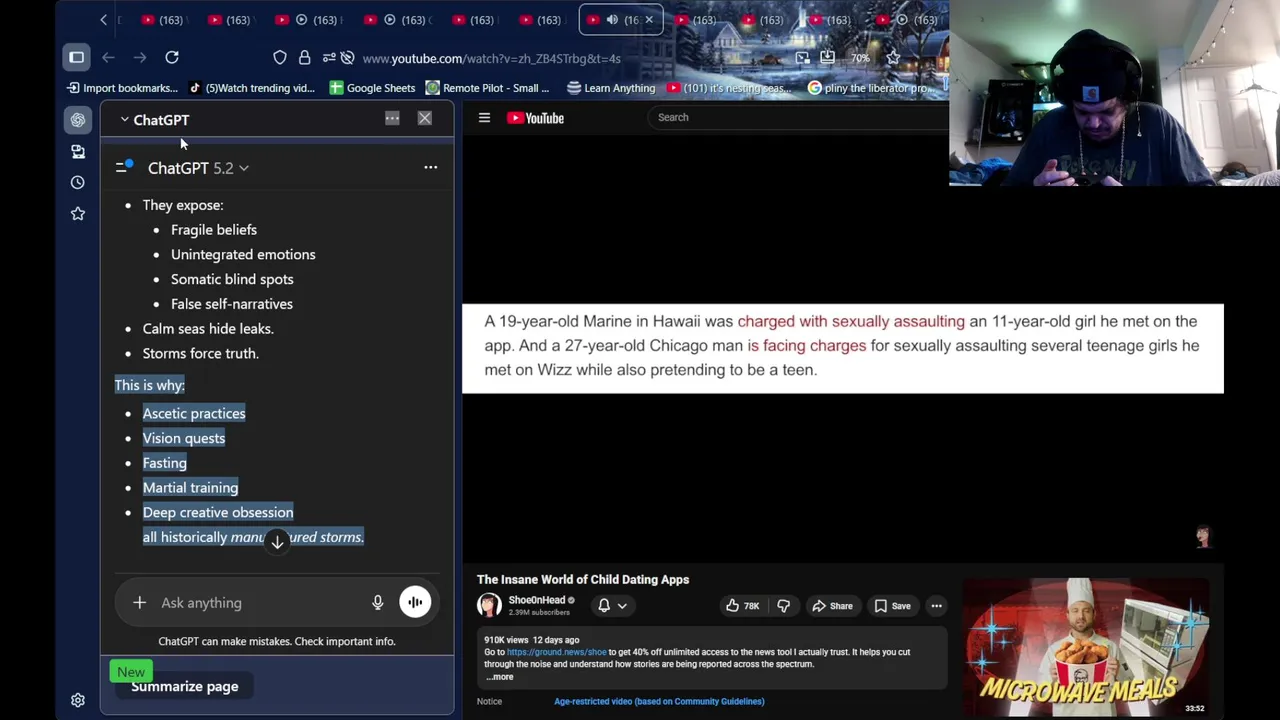
Task: Go back with the browser back arrow
Action: (108, 58)
